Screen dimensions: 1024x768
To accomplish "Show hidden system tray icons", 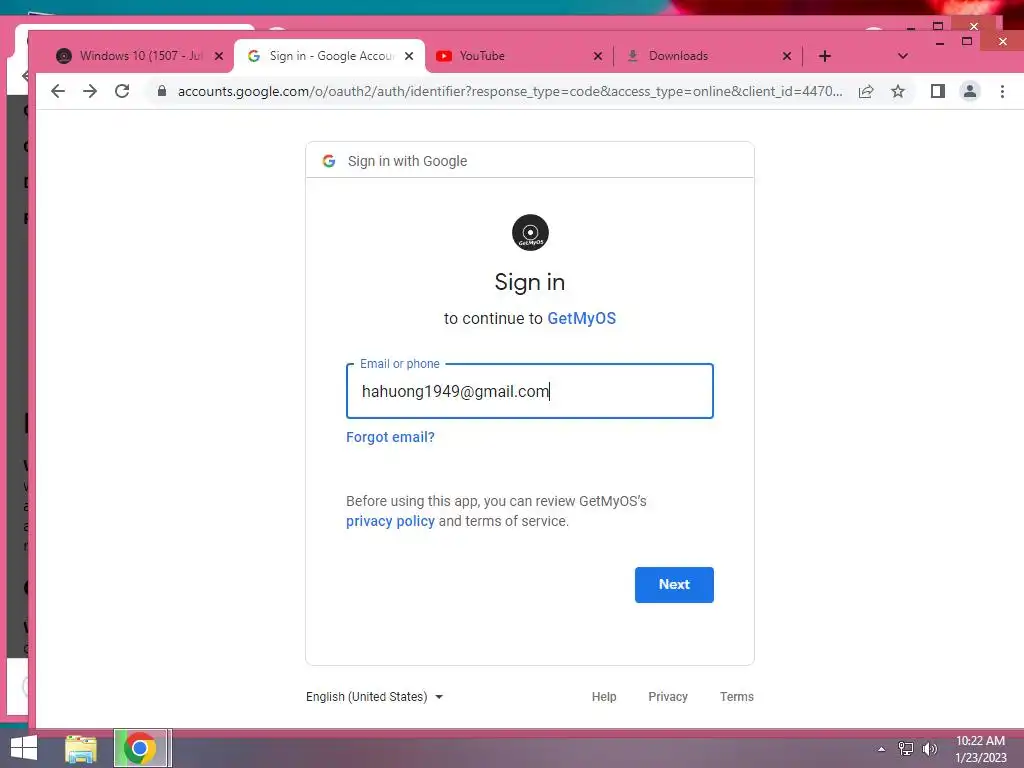I will tap(881, 749).
